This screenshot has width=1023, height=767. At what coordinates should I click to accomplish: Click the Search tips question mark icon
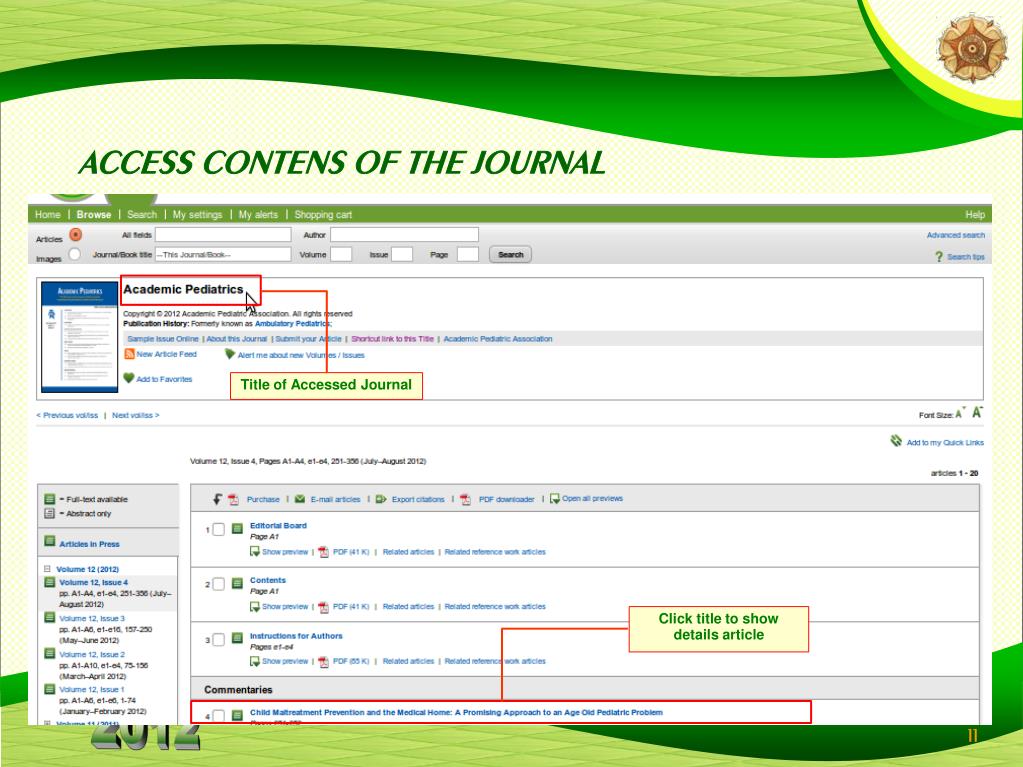tap(939, 257)
